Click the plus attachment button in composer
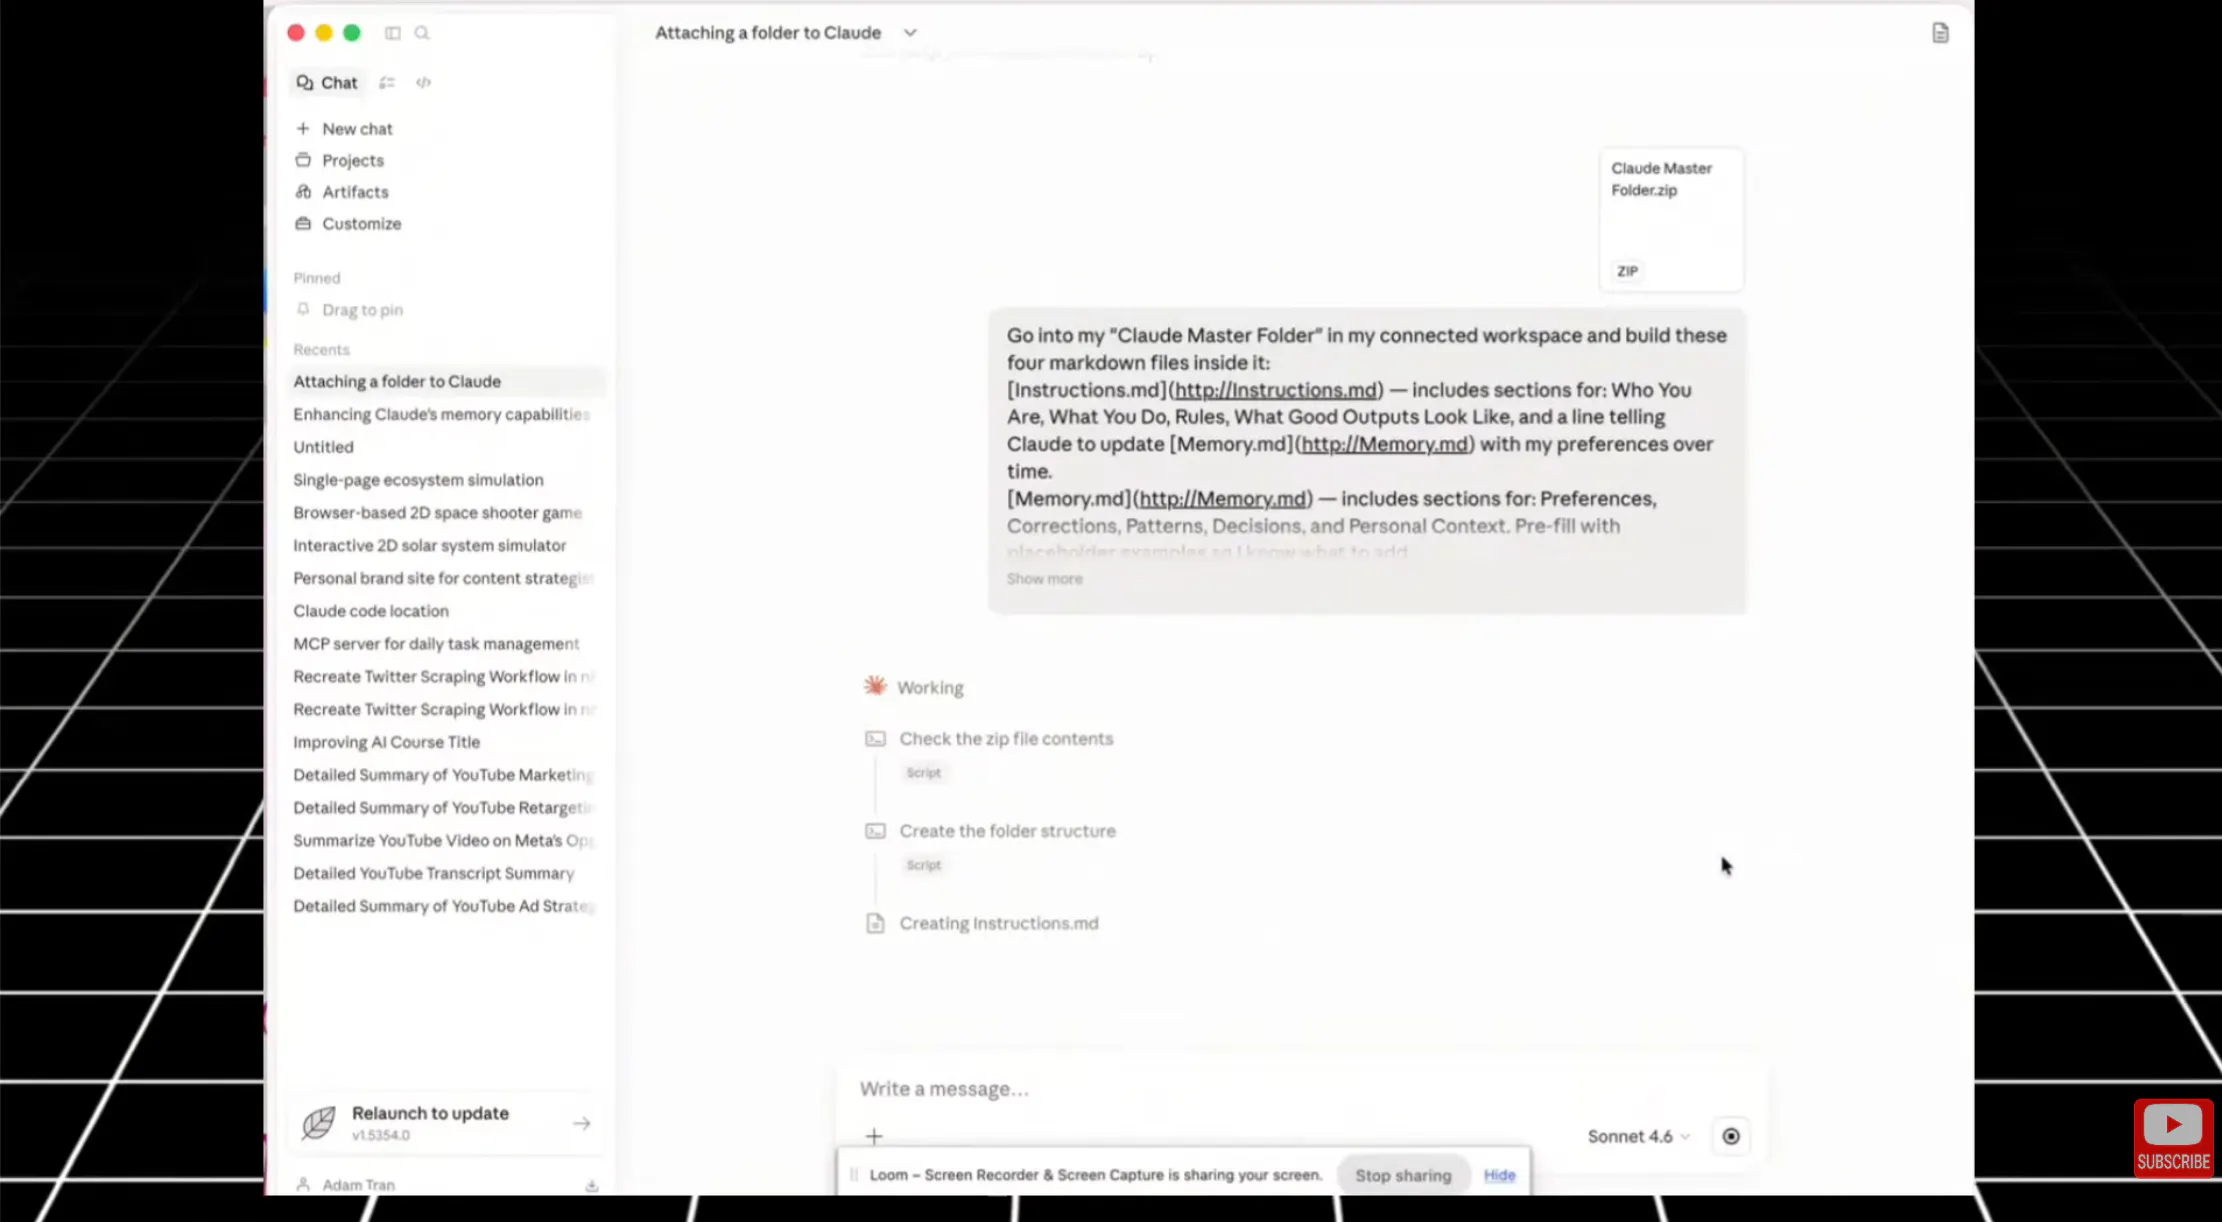The image size is (2222, 1222). pos(874,1137)
